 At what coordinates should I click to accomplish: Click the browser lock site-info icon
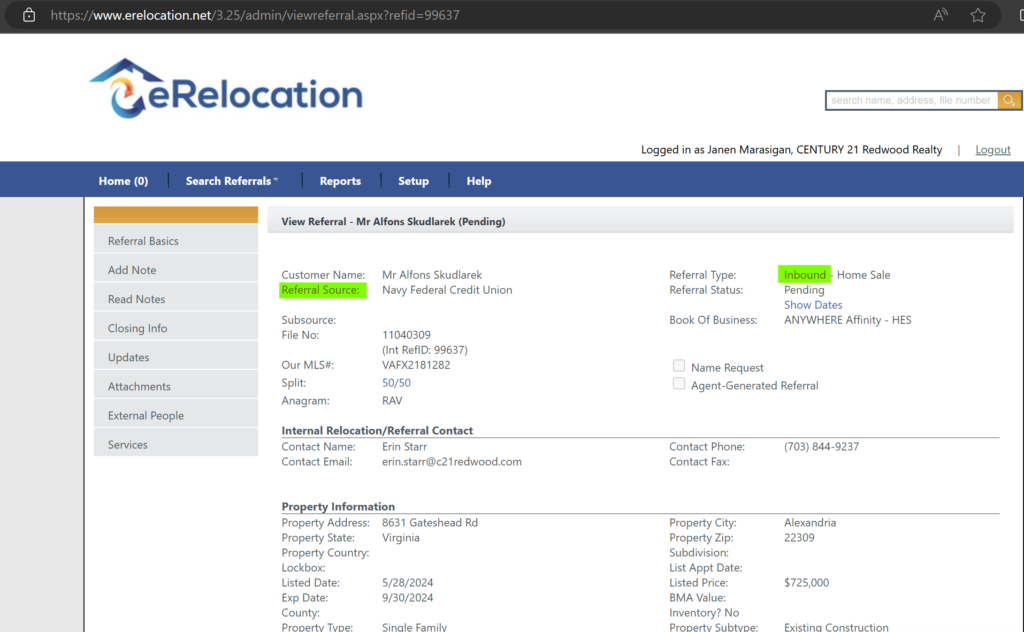[x=29, y=15]
